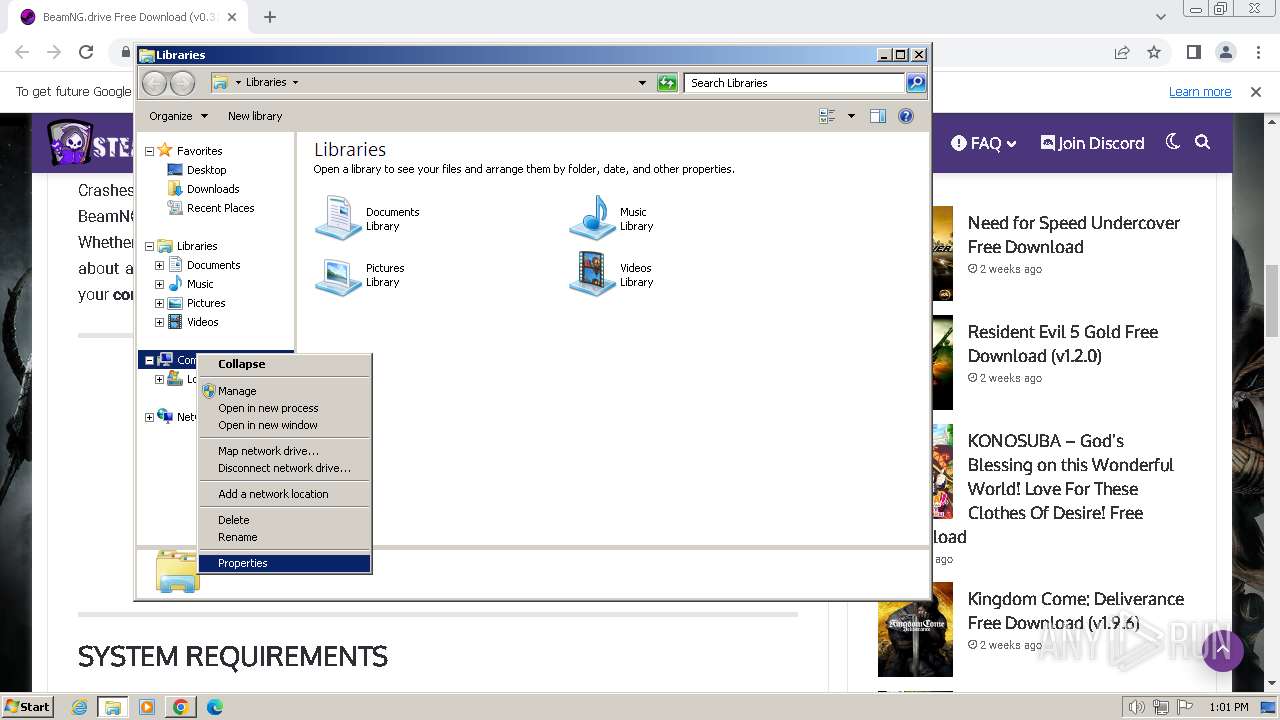Expand the Network tree node
Image resolution: width=1280 pixels, height=720 pixels.
pyautogui.click(x=149, y=417)
